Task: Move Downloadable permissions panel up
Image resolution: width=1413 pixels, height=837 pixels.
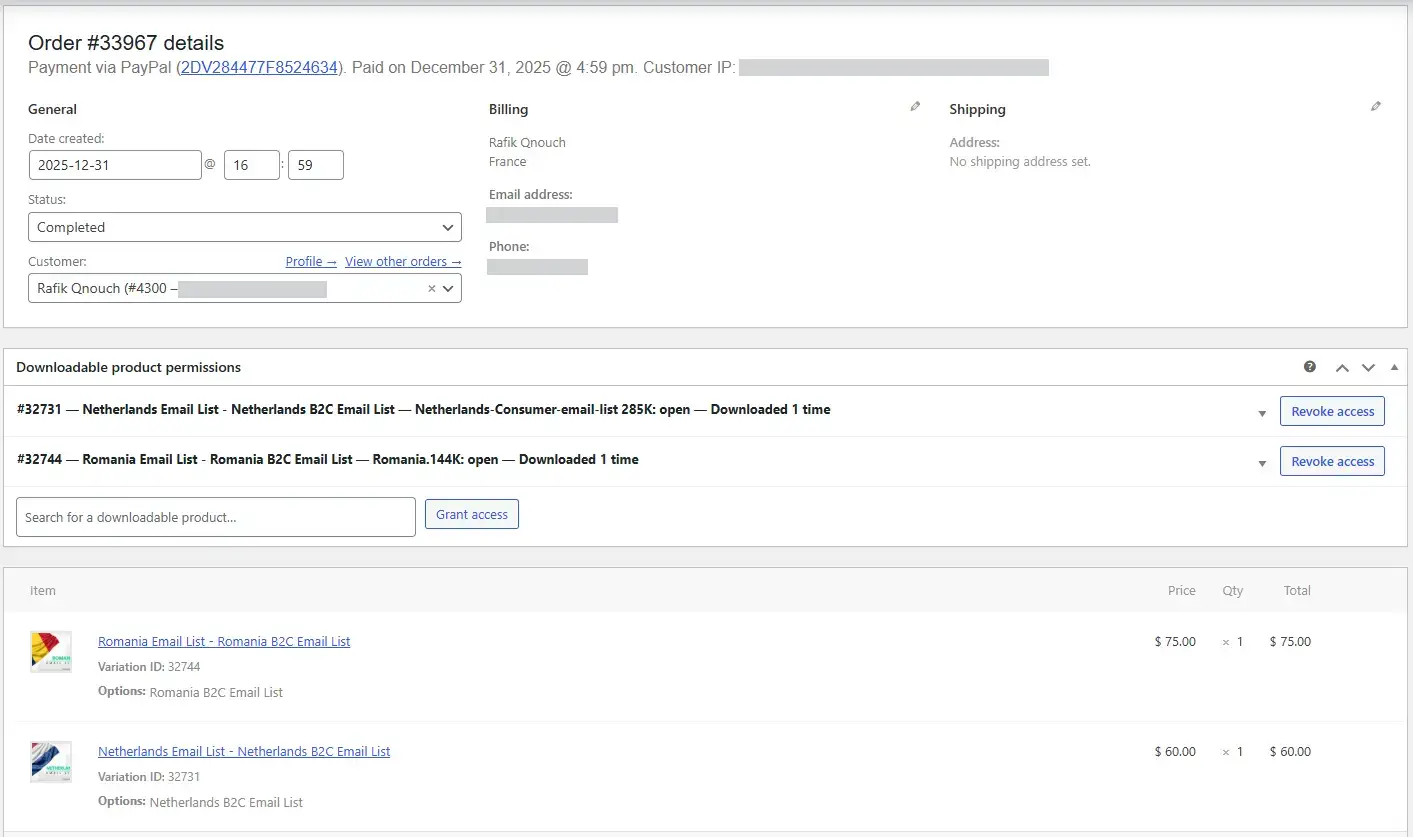Action: (1342, 368)
